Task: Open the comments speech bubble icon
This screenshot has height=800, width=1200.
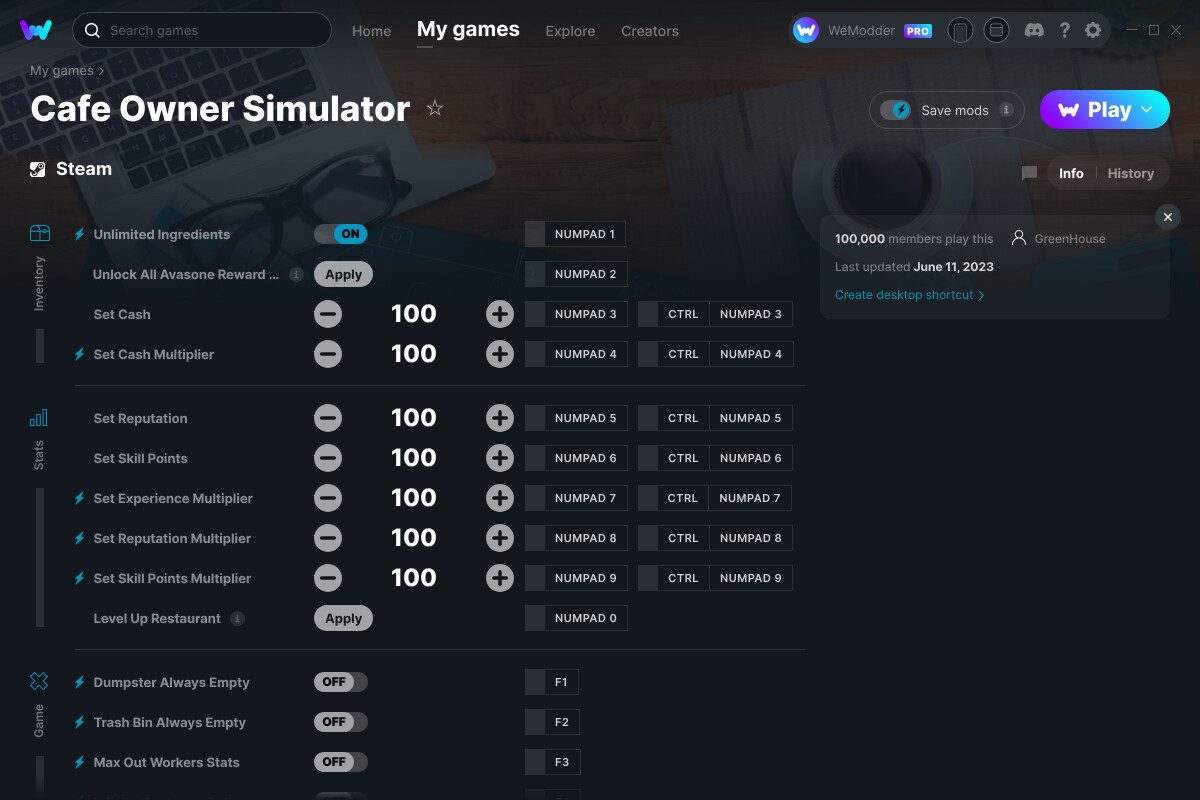Action: coord(1029,173)
